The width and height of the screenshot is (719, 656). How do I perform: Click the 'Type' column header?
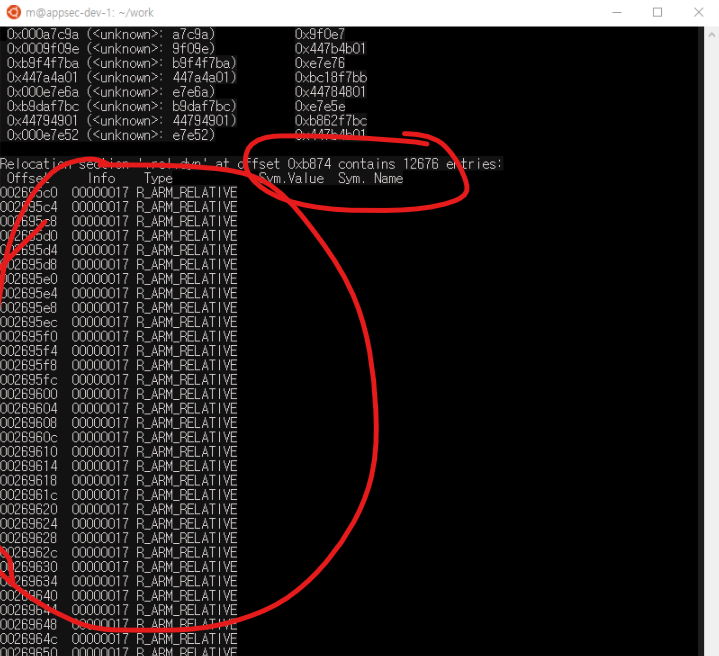(158, 178)
